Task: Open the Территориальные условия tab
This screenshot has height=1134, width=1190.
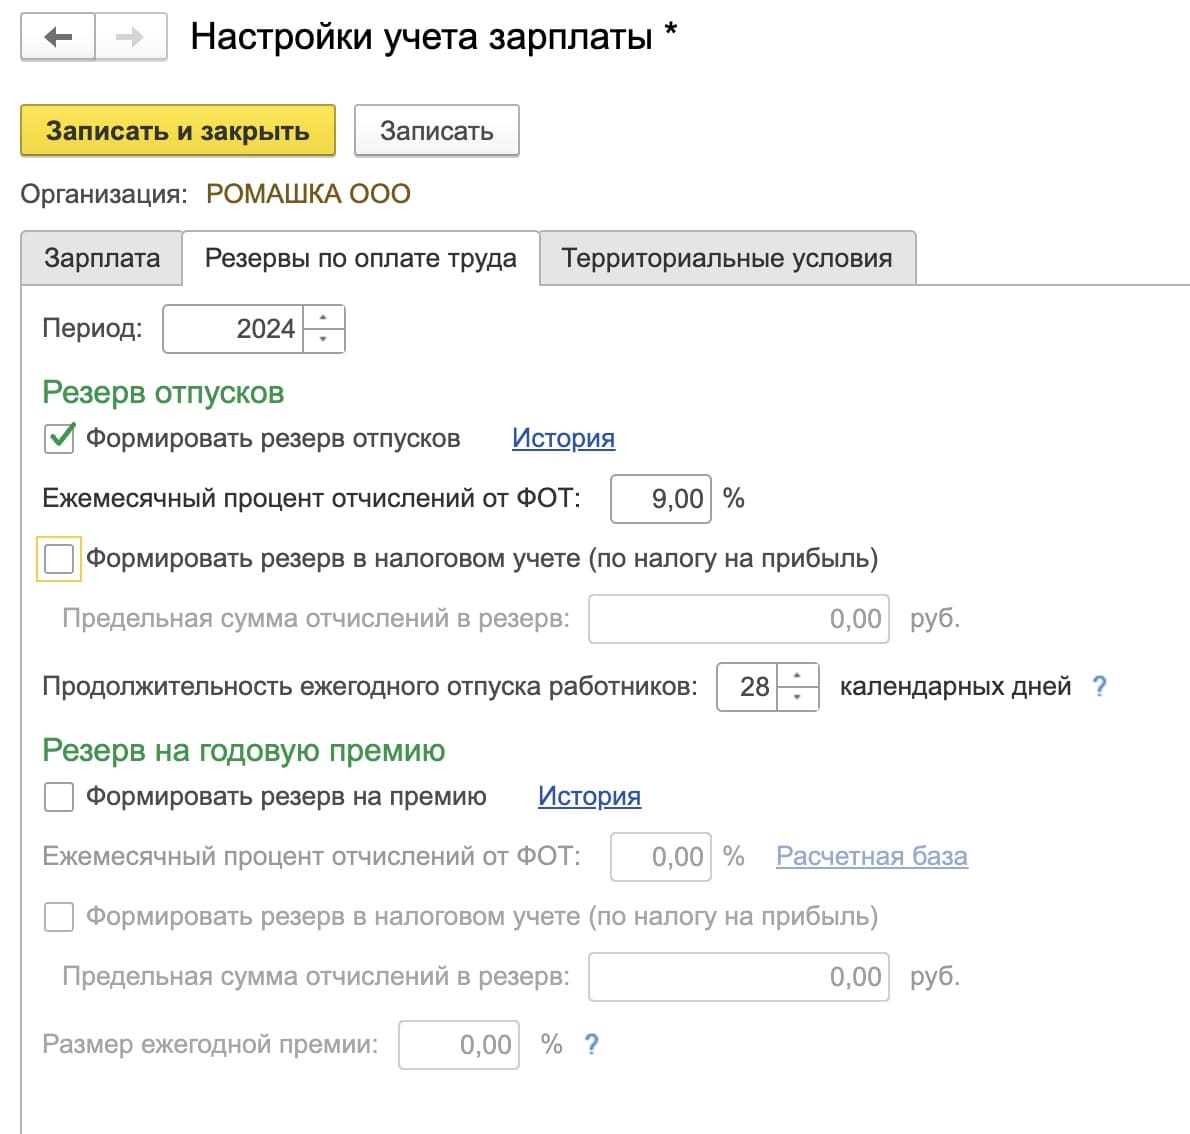Action: [726, 258]
